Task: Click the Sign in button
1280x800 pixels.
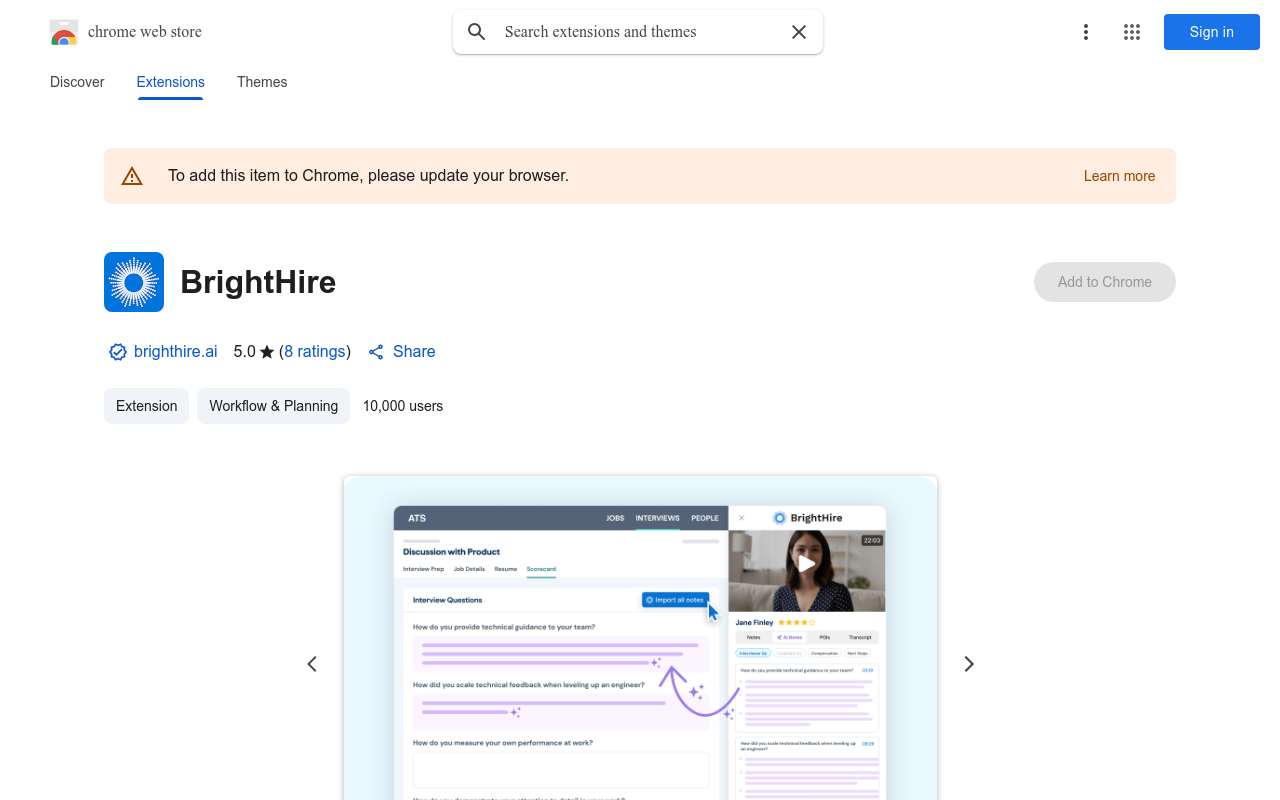Action: (x=1212, y=32)
